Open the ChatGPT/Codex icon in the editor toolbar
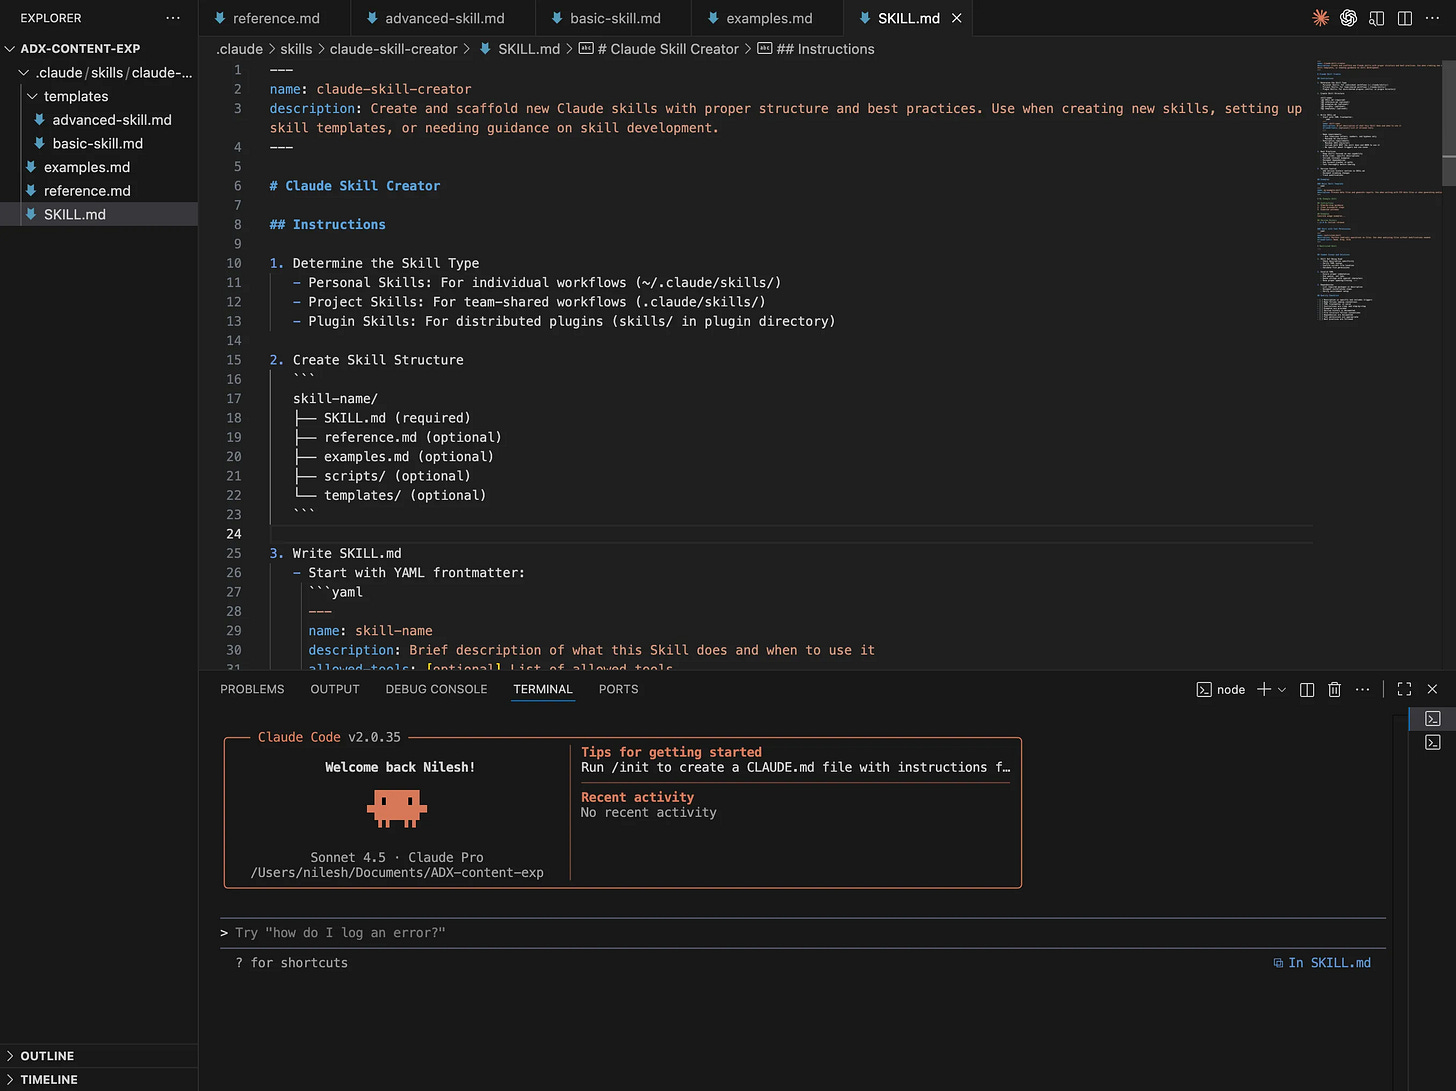 point(1348,18)
